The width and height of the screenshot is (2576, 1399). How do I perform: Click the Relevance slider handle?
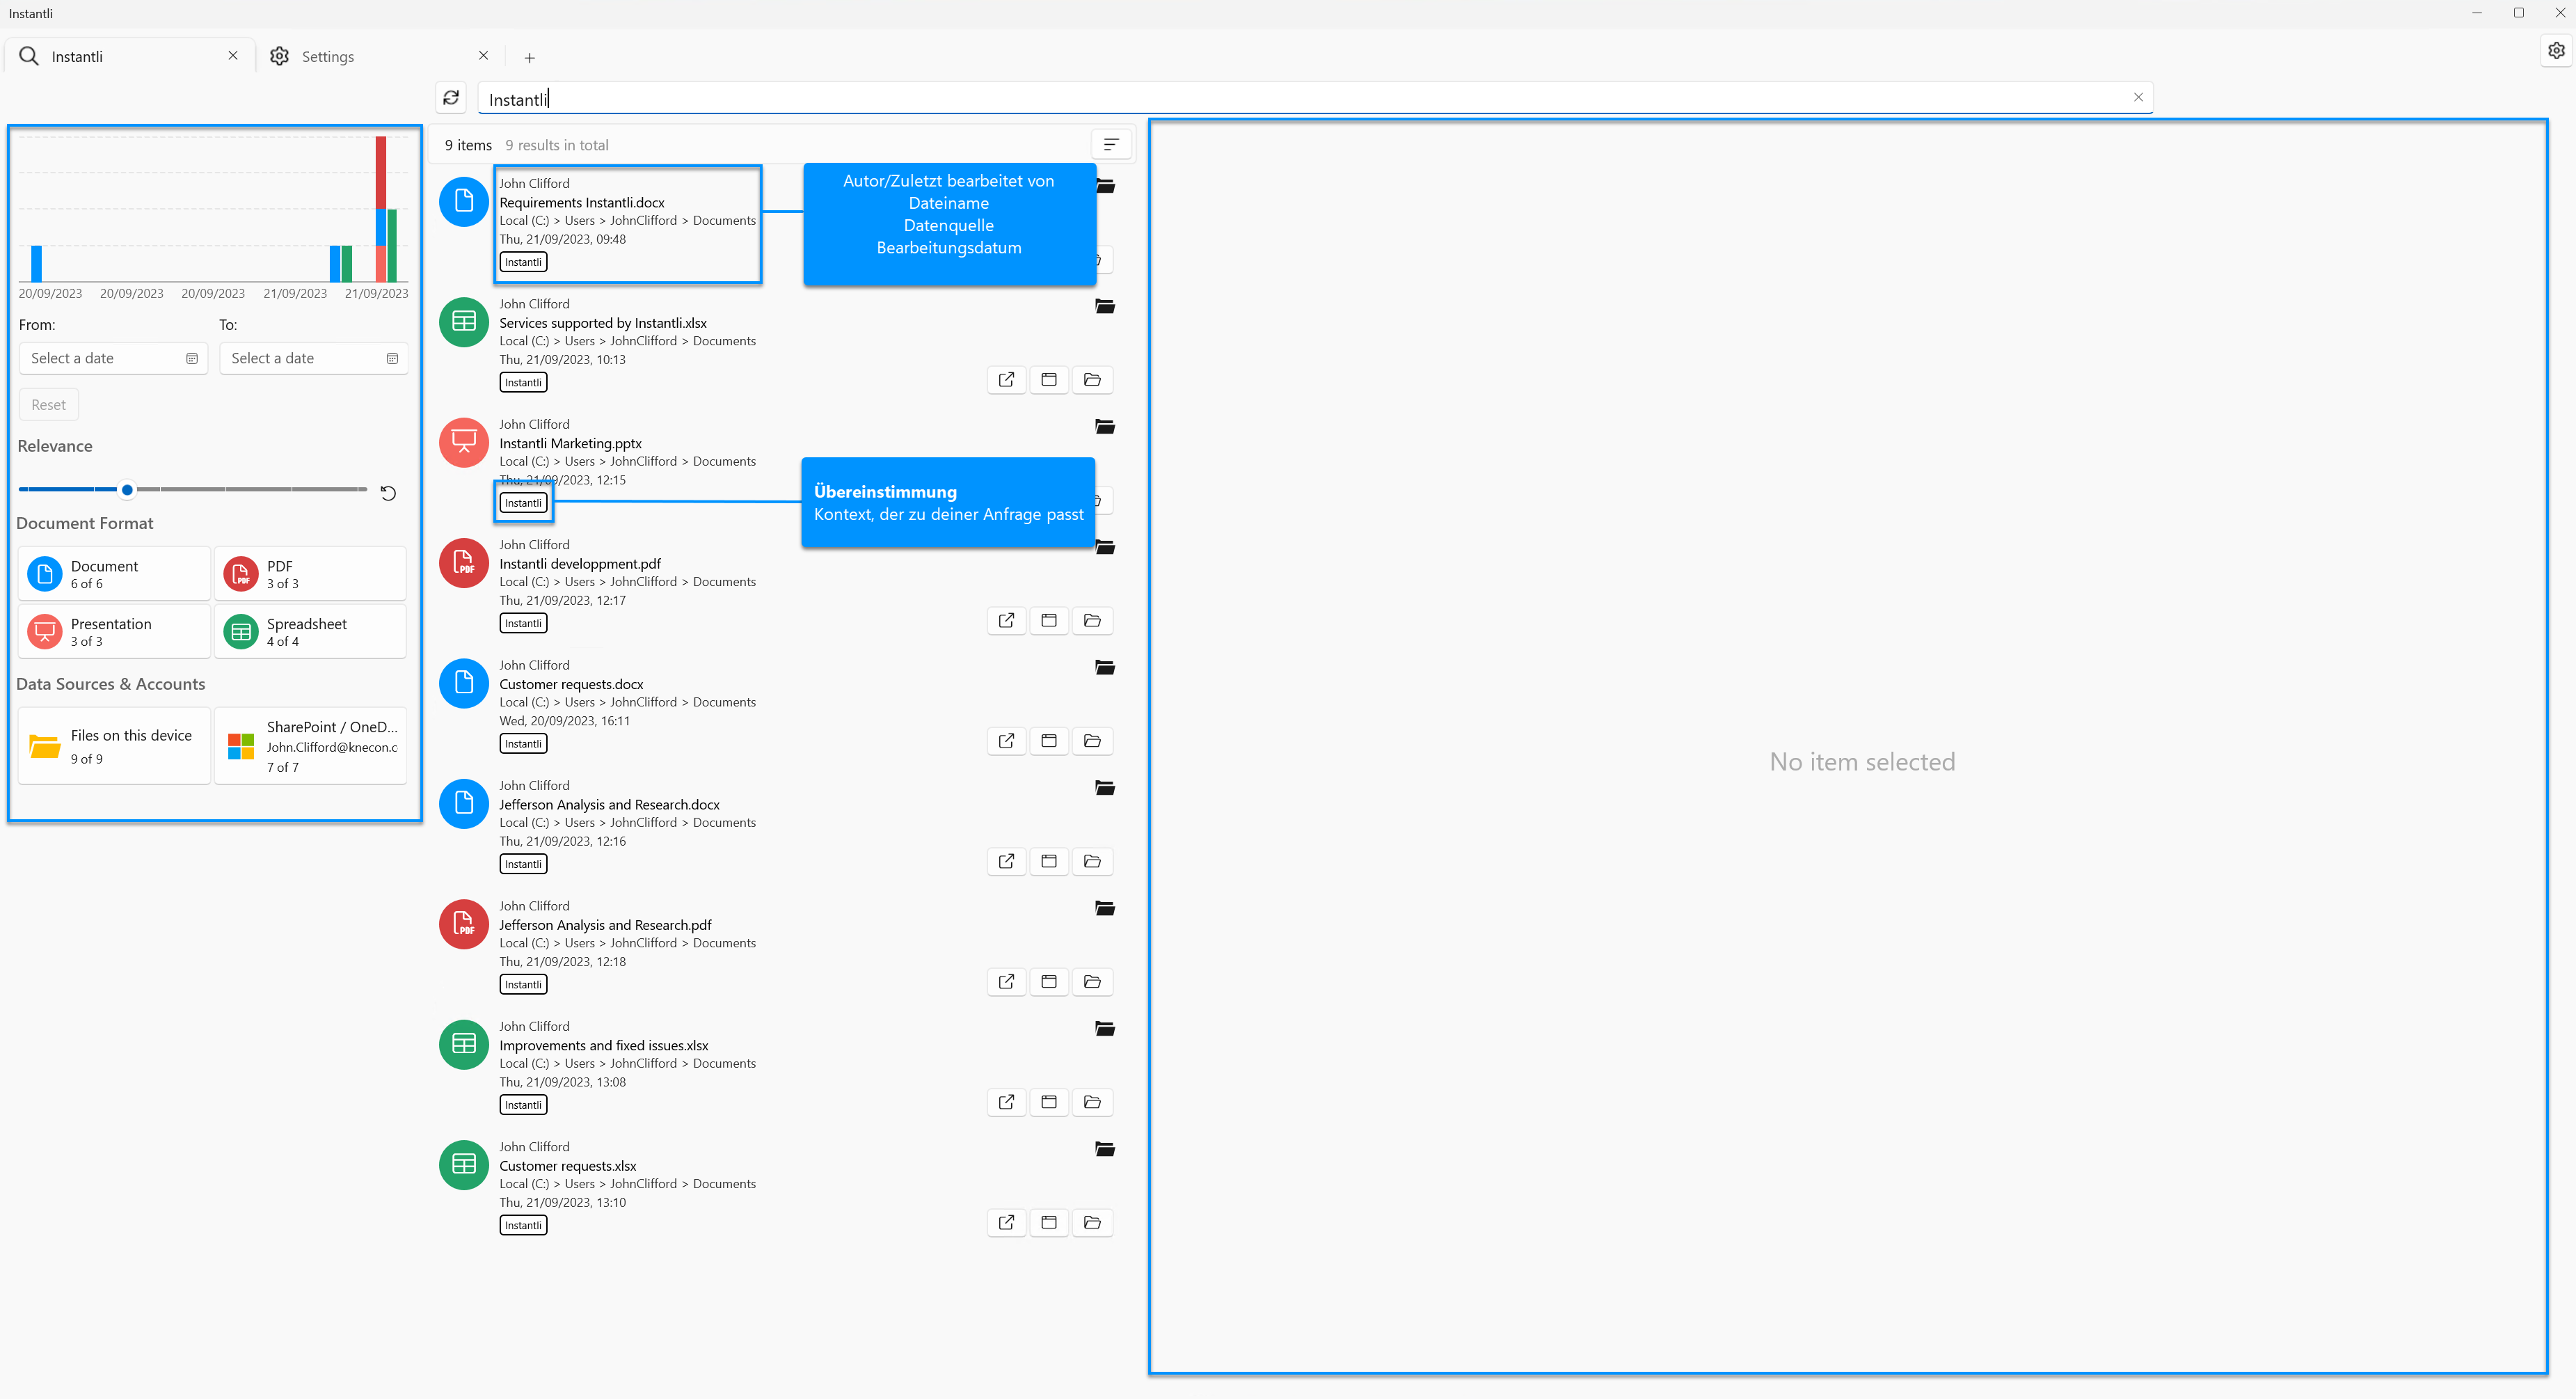tap(127, 490)
